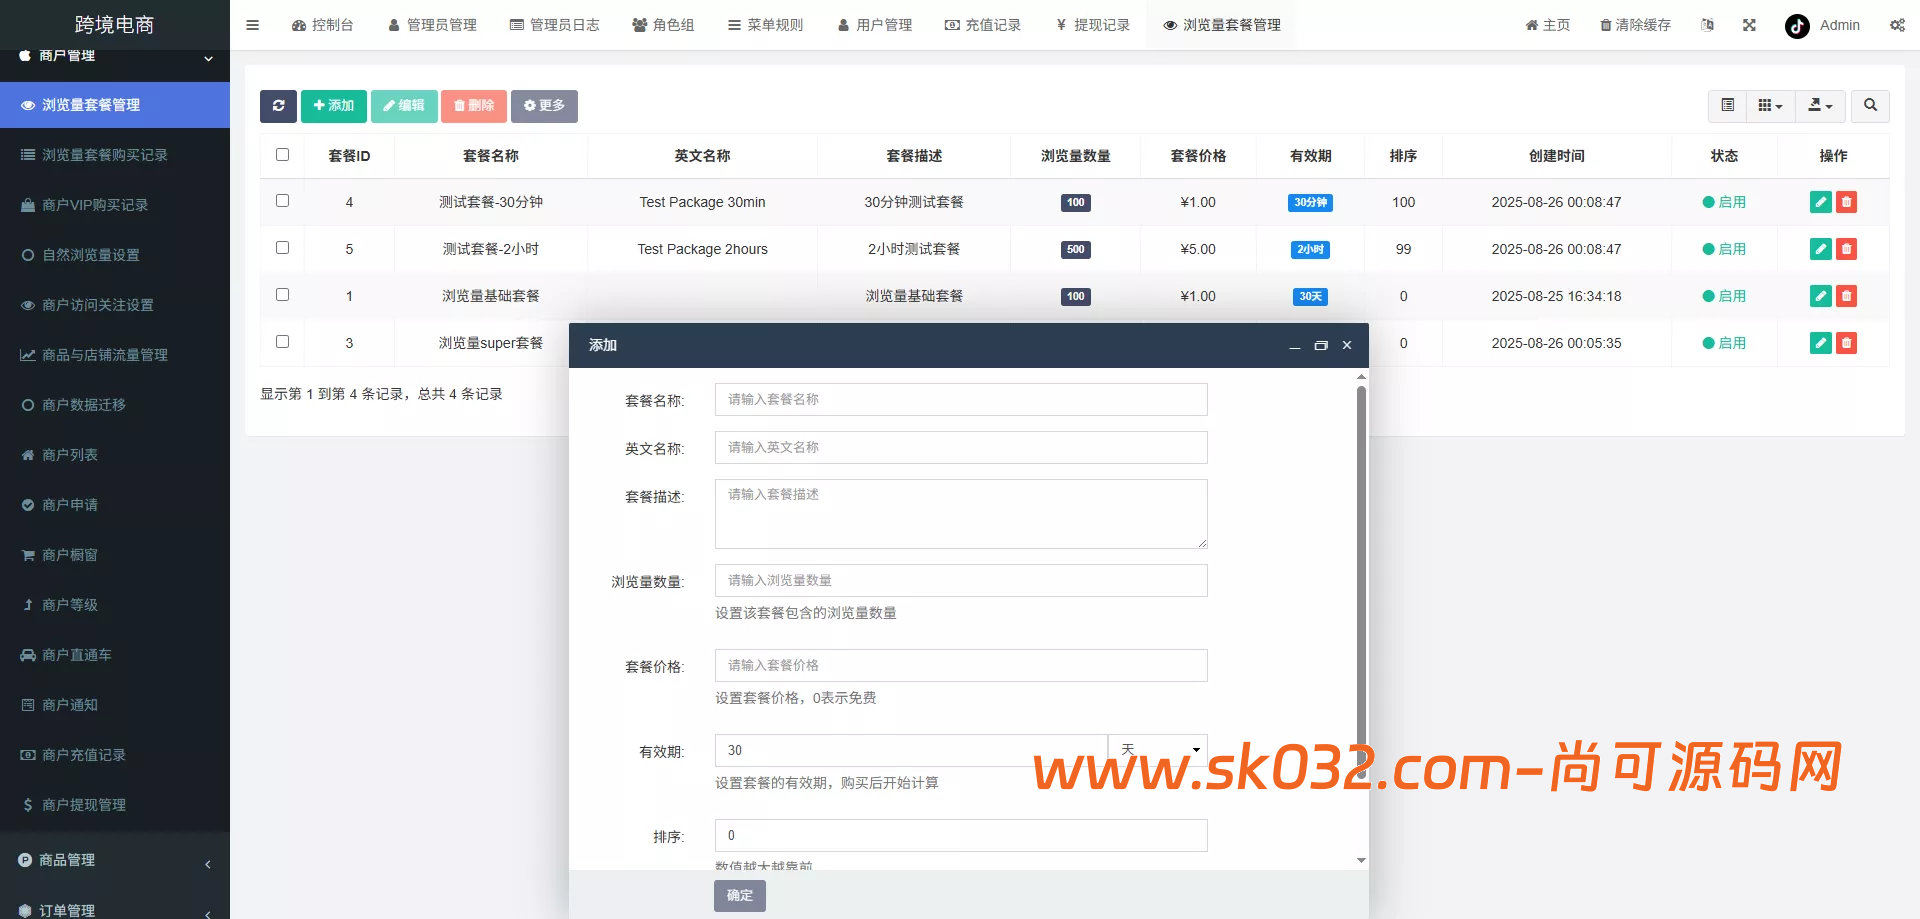This screenshot has width=1920, height=919.
Task: Select the header checkbox to select all rows
Action: (282, 155)
